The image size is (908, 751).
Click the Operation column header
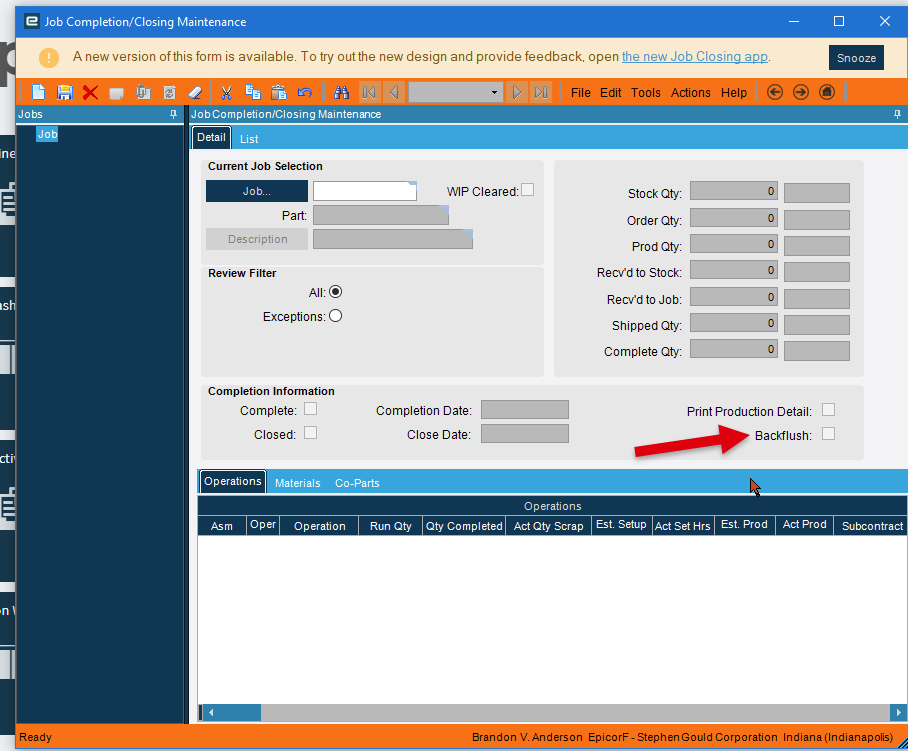(319, 526)
